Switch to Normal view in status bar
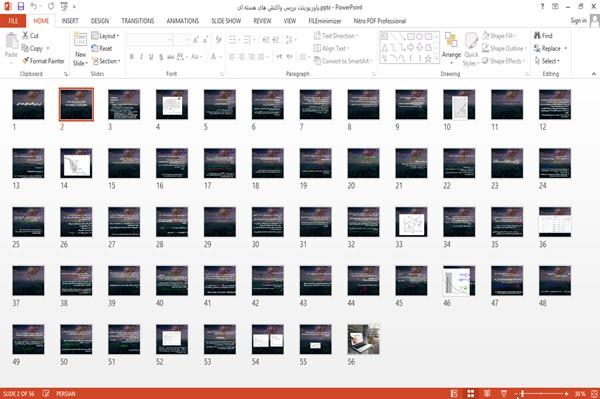 click(x=454, y=393)
